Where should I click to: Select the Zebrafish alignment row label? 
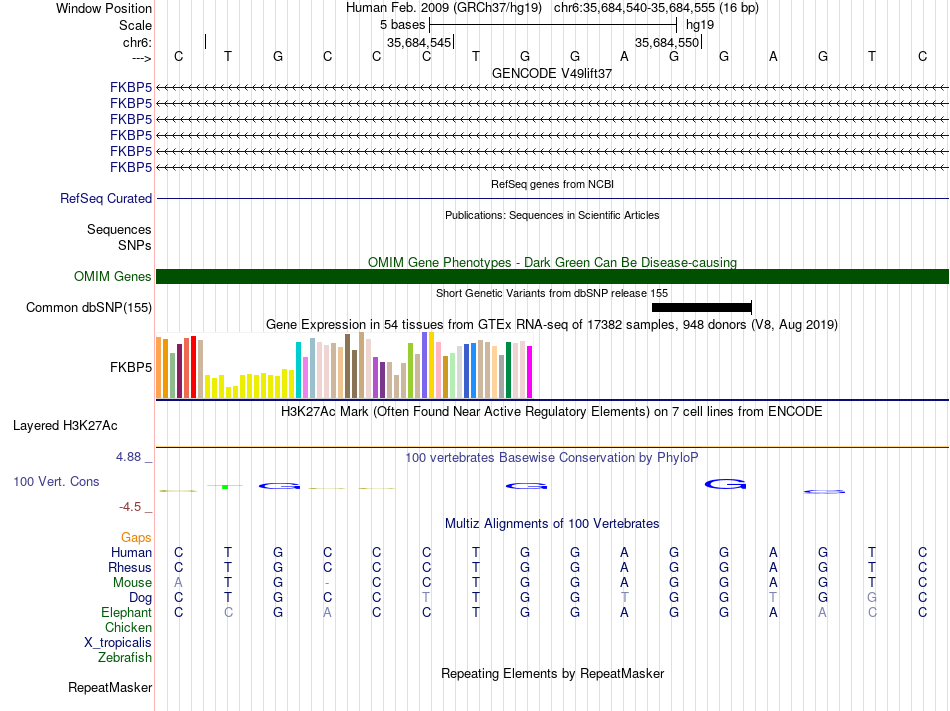(x=125, y=658)
